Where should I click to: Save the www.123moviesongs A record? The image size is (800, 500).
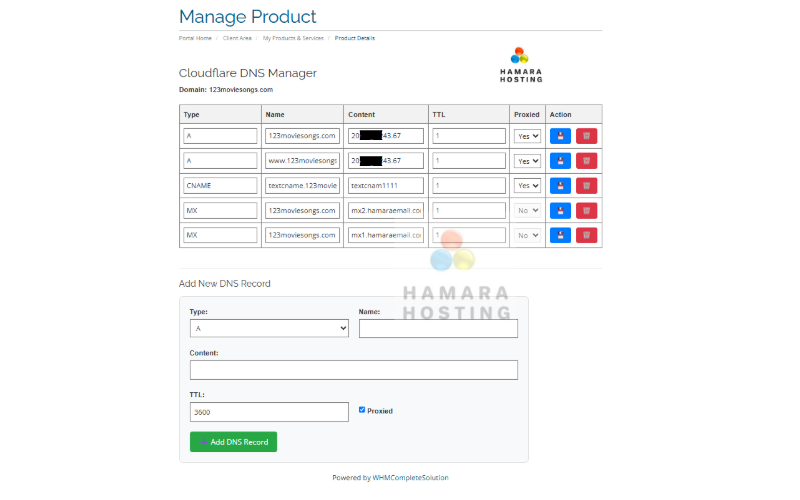coord(560,161)
